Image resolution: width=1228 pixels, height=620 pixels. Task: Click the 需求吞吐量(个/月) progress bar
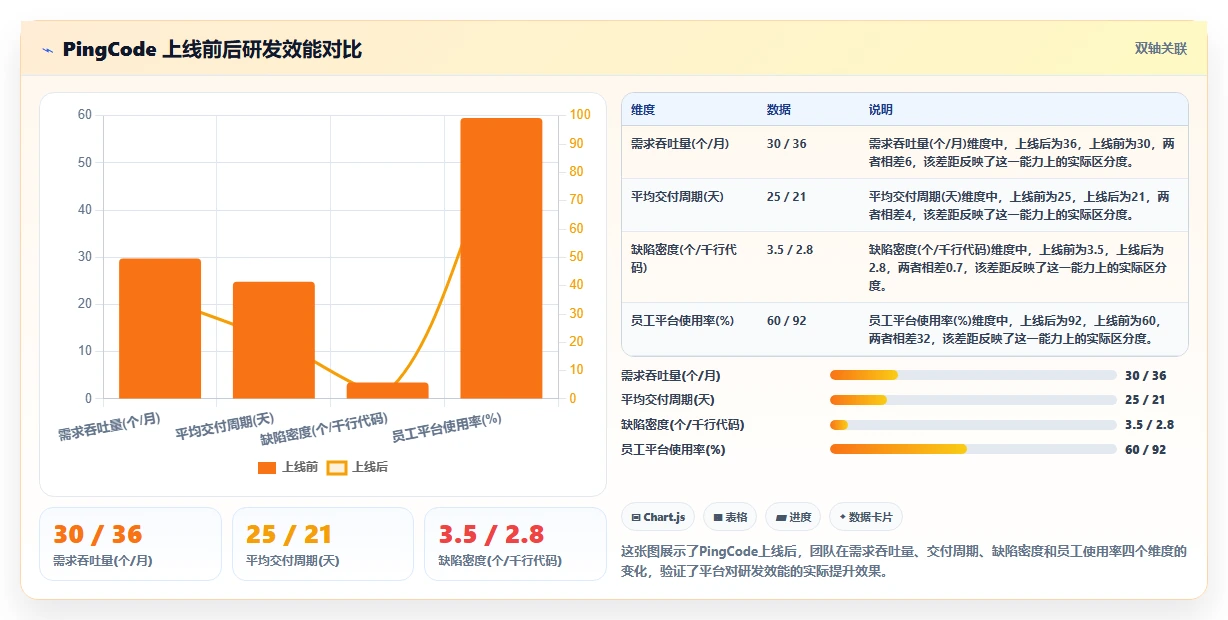point(973,375)
